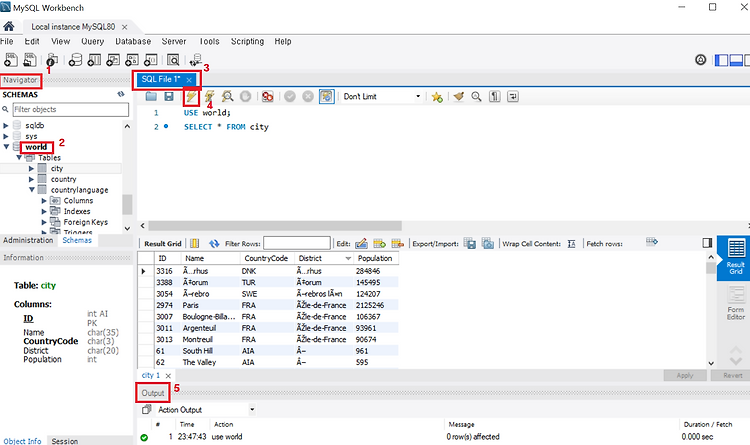
Task: Click the editor horizontal scrollbar
Action: tap(275, 225)
